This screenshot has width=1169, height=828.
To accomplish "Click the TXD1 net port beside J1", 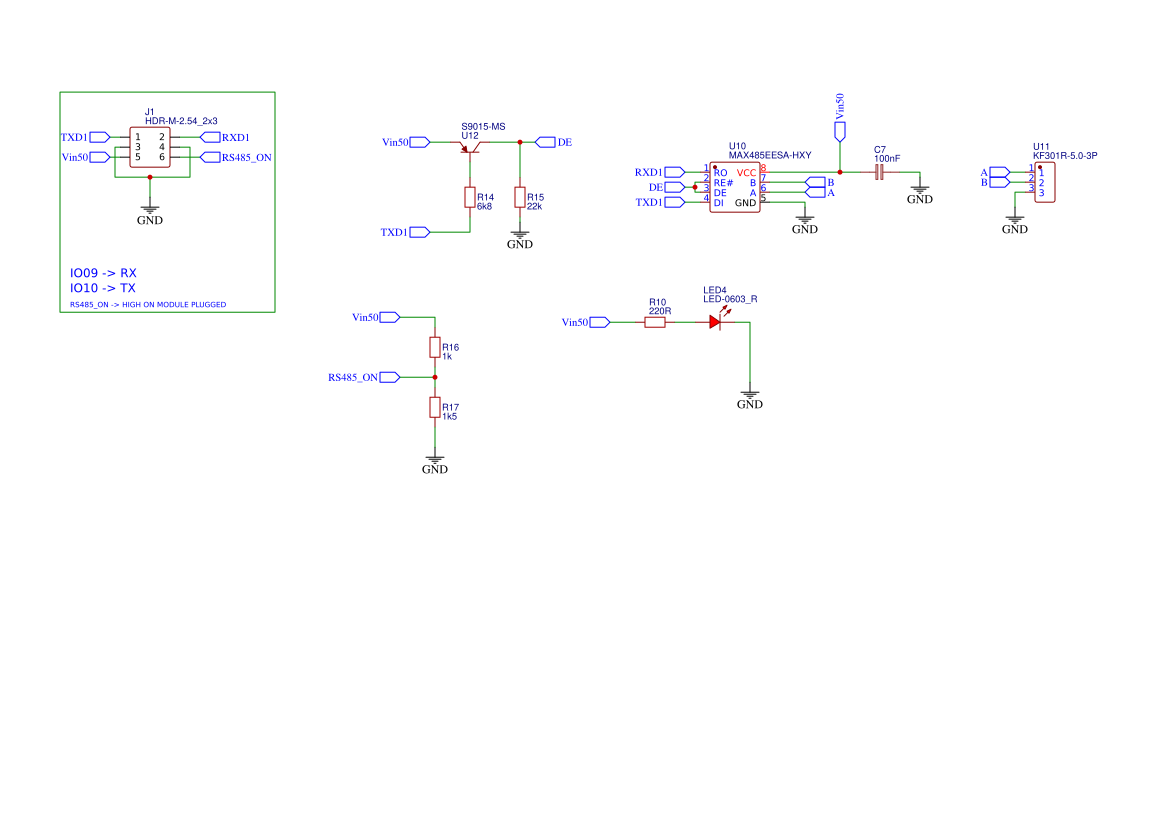I will [x=100, y=137].
